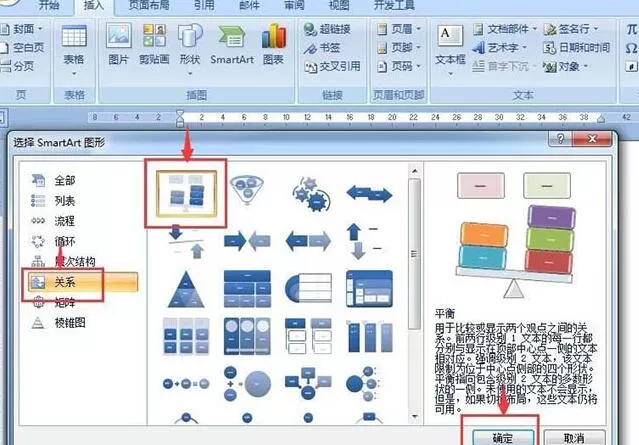Select the 流程 process category
The image size is (639, 445).
pos(53,221)
